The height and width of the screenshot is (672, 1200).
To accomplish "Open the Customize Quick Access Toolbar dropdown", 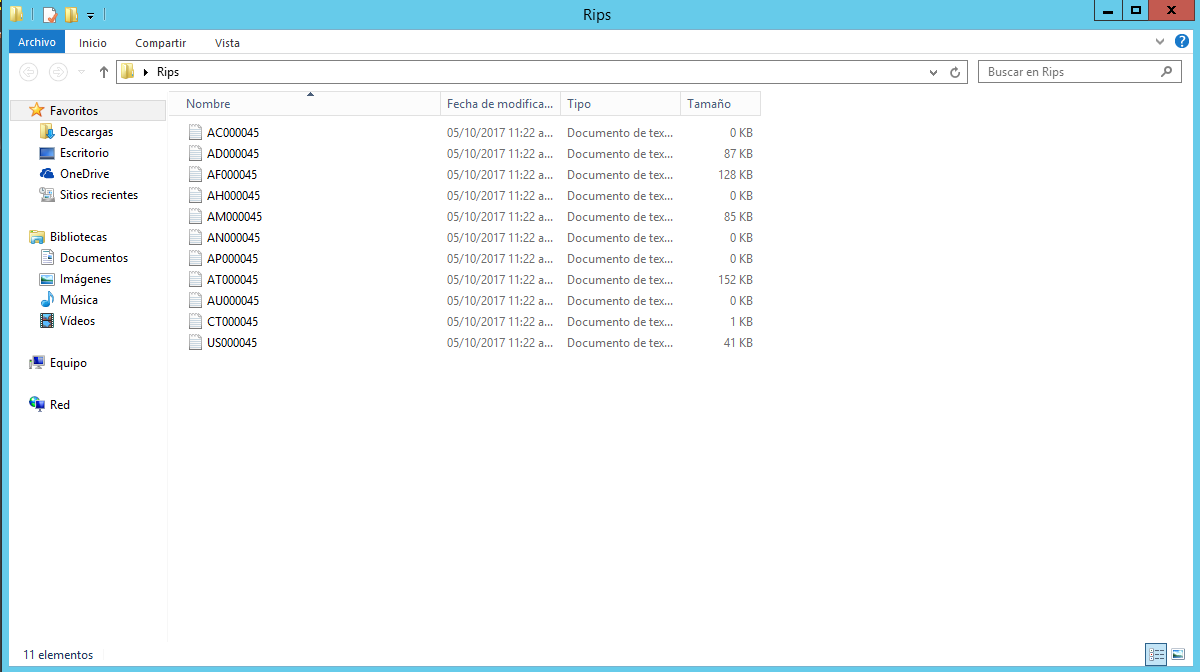I will coord(90,15).
